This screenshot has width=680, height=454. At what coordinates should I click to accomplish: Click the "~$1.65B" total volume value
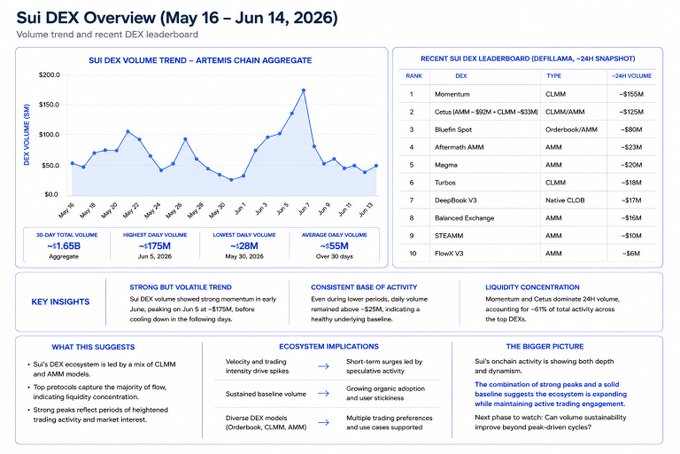click(64, 246)
